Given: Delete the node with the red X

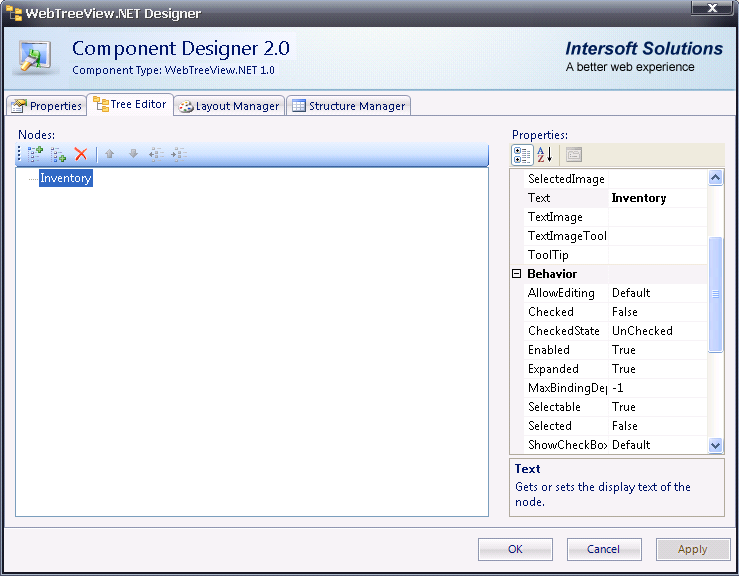Looking at the screenshot, I should [81, 154].
